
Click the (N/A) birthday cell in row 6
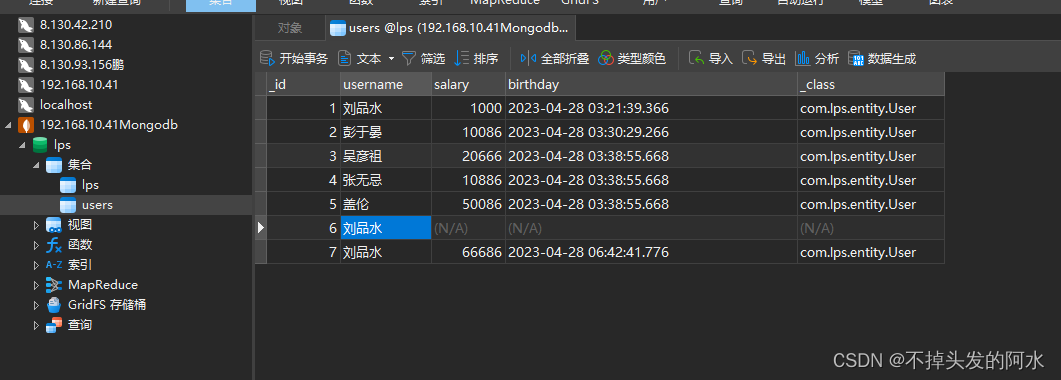point(651,228)
